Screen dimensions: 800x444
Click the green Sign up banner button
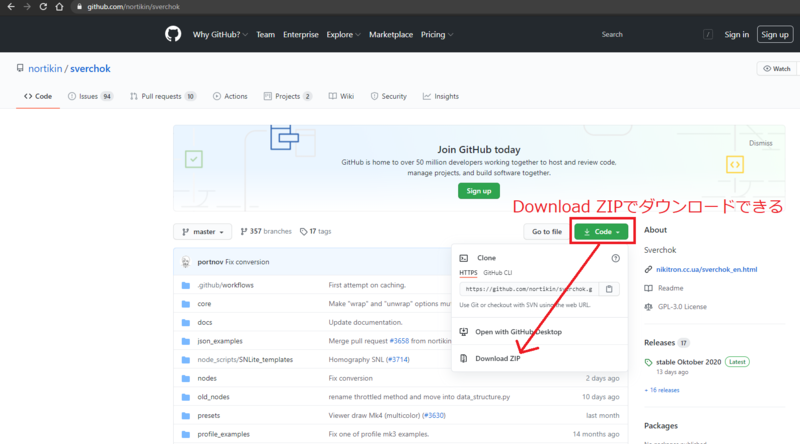479,191
